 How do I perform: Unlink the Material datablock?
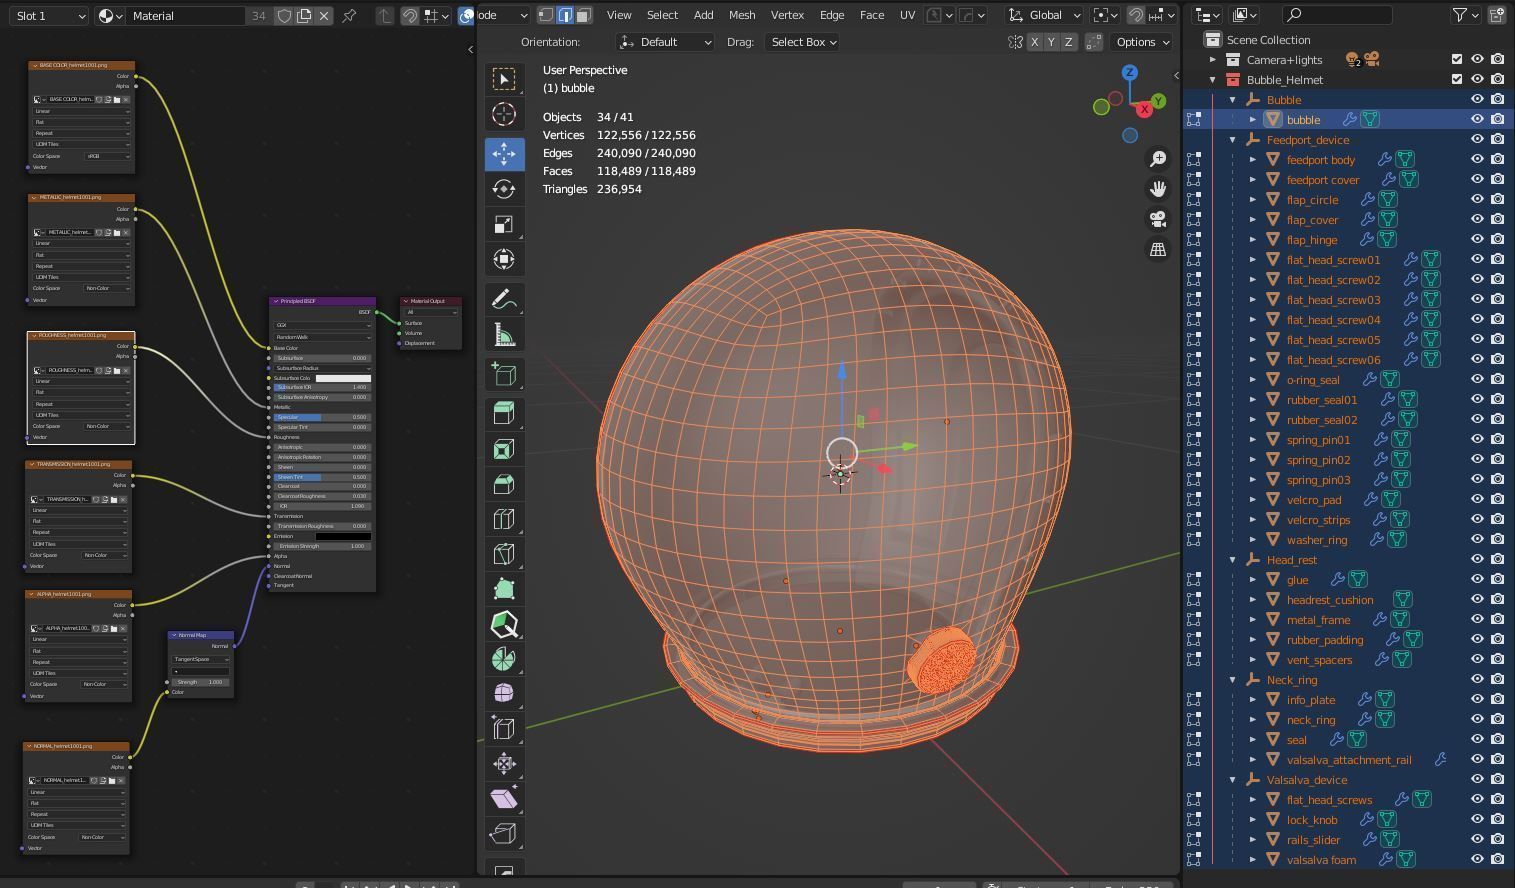324,16
